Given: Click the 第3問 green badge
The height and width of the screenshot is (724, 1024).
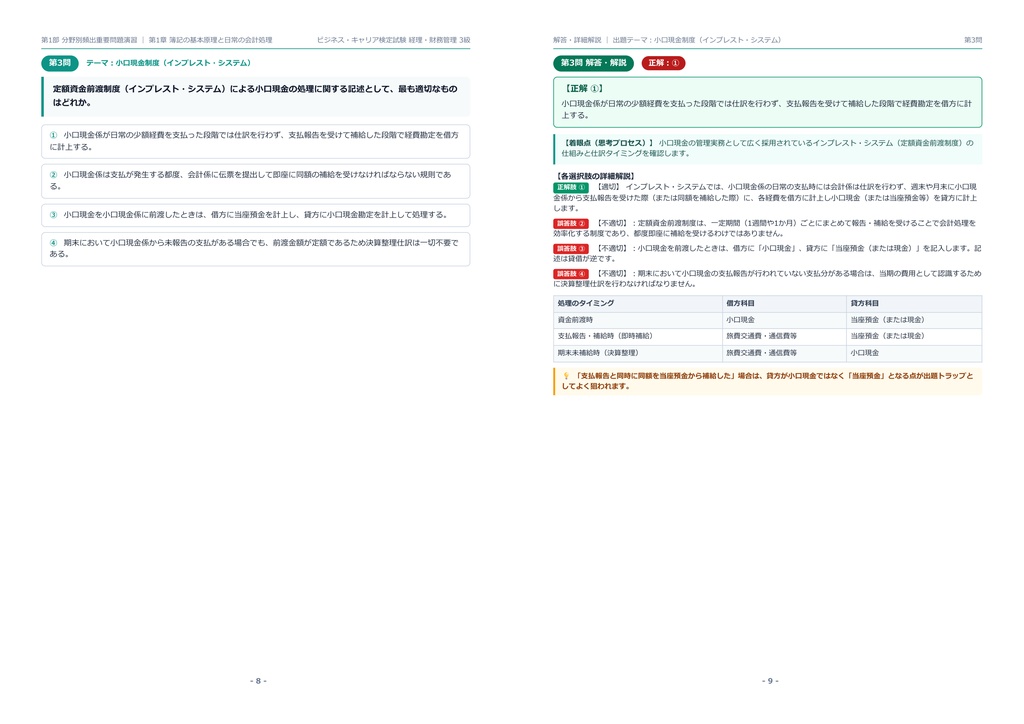Looking at the screenshot, I should pyautogui.click(x=59, y=63).
